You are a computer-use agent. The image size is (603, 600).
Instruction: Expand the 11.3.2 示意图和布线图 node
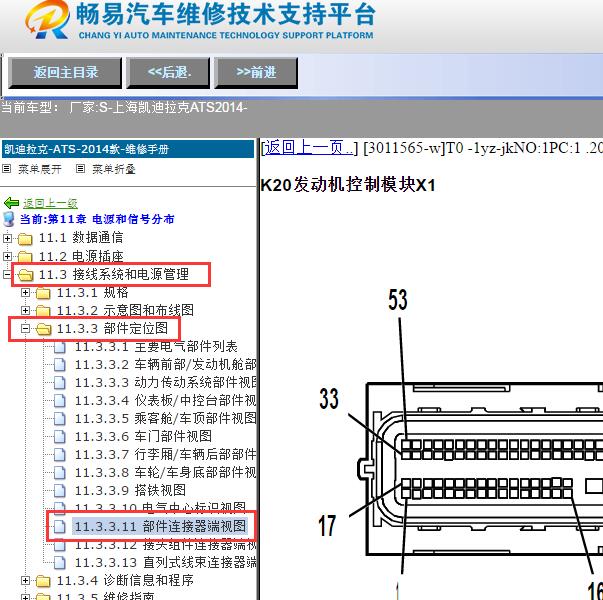[25, 310]
